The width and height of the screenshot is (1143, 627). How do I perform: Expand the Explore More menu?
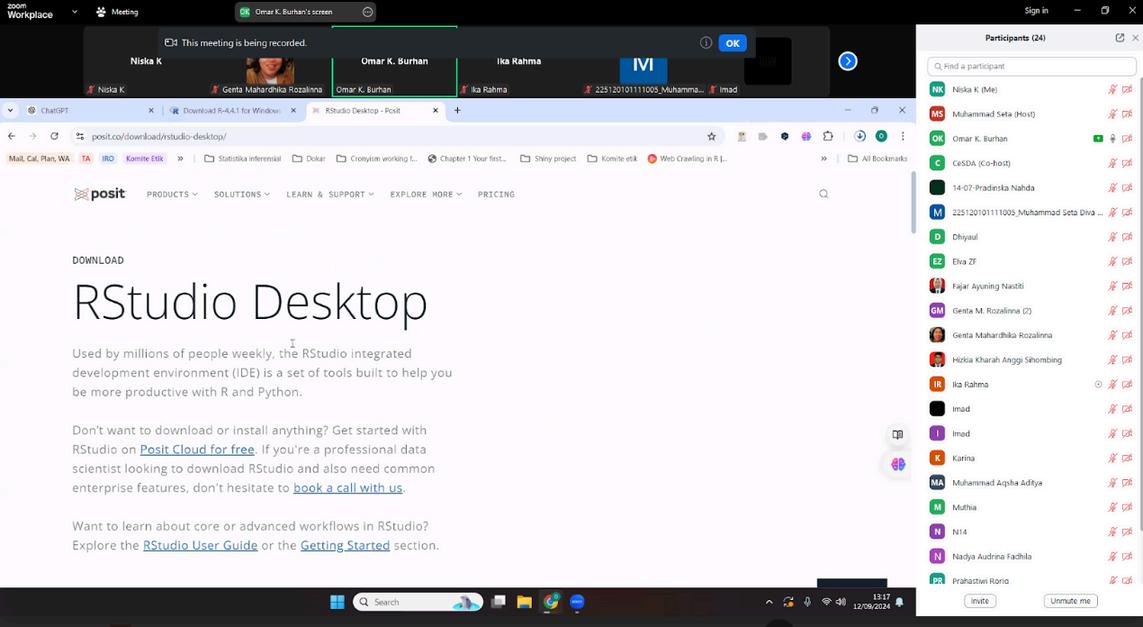(426, 195)
